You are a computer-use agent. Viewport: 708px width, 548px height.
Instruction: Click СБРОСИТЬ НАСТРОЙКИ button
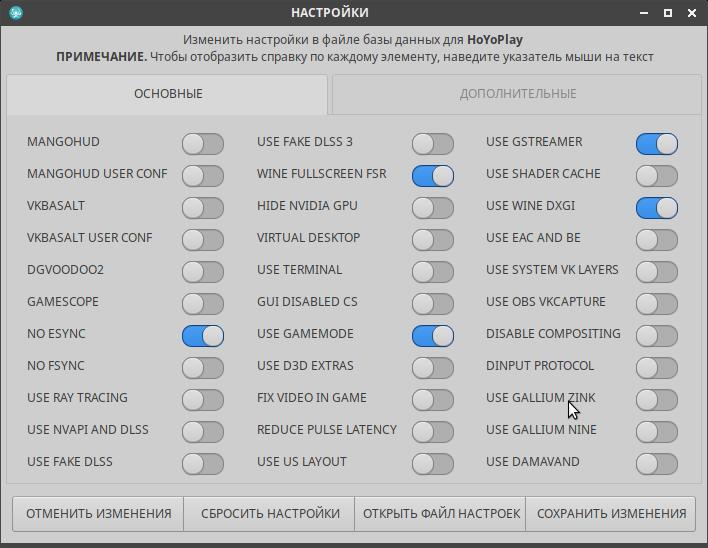pyautogui.click(x=270, y=514)
